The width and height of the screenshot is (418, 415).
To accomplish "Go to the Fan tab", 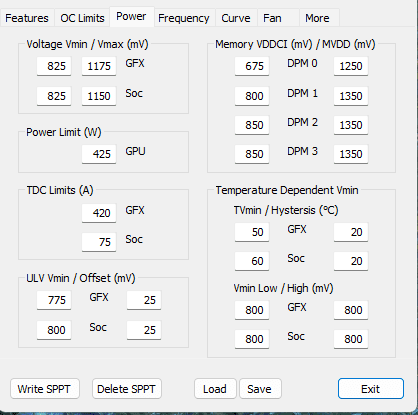I will pyautogui.click(x=278, y=18).
